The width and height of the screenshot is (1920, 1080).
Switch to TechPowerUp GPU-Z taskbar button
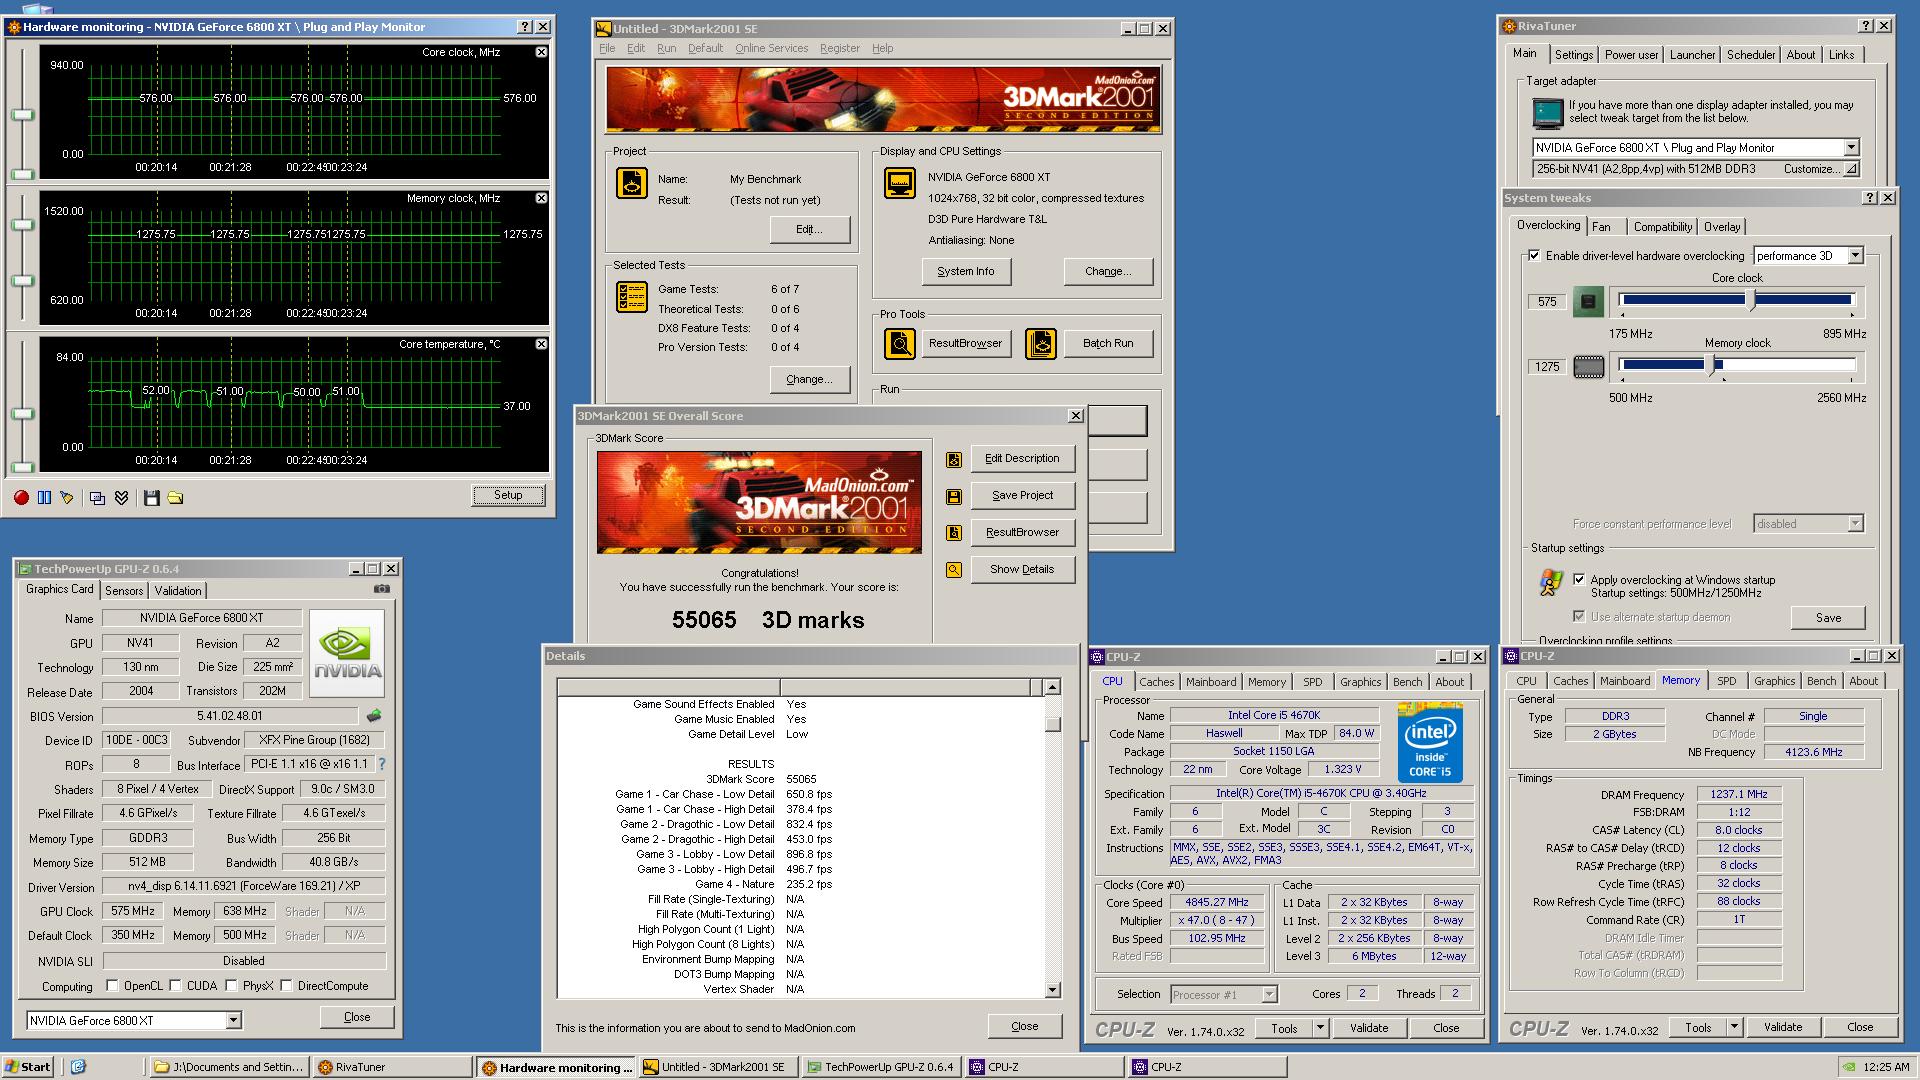[x=881, y=1067]
